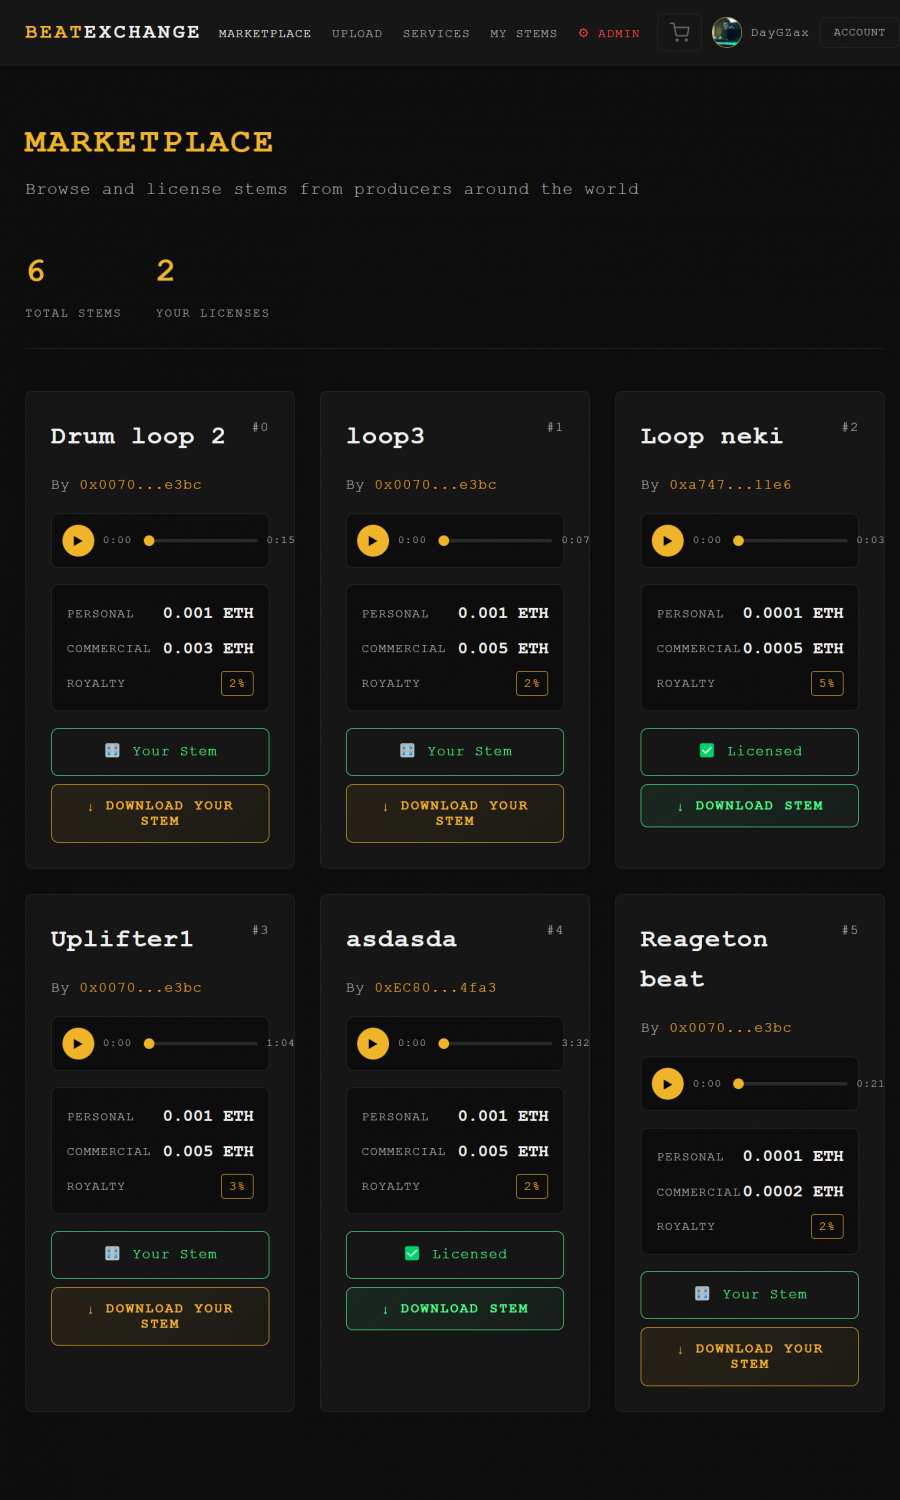Play the Drum loop 2 stem
Image resolution: width=900 pixels, height=1500 pixels.
78,541
